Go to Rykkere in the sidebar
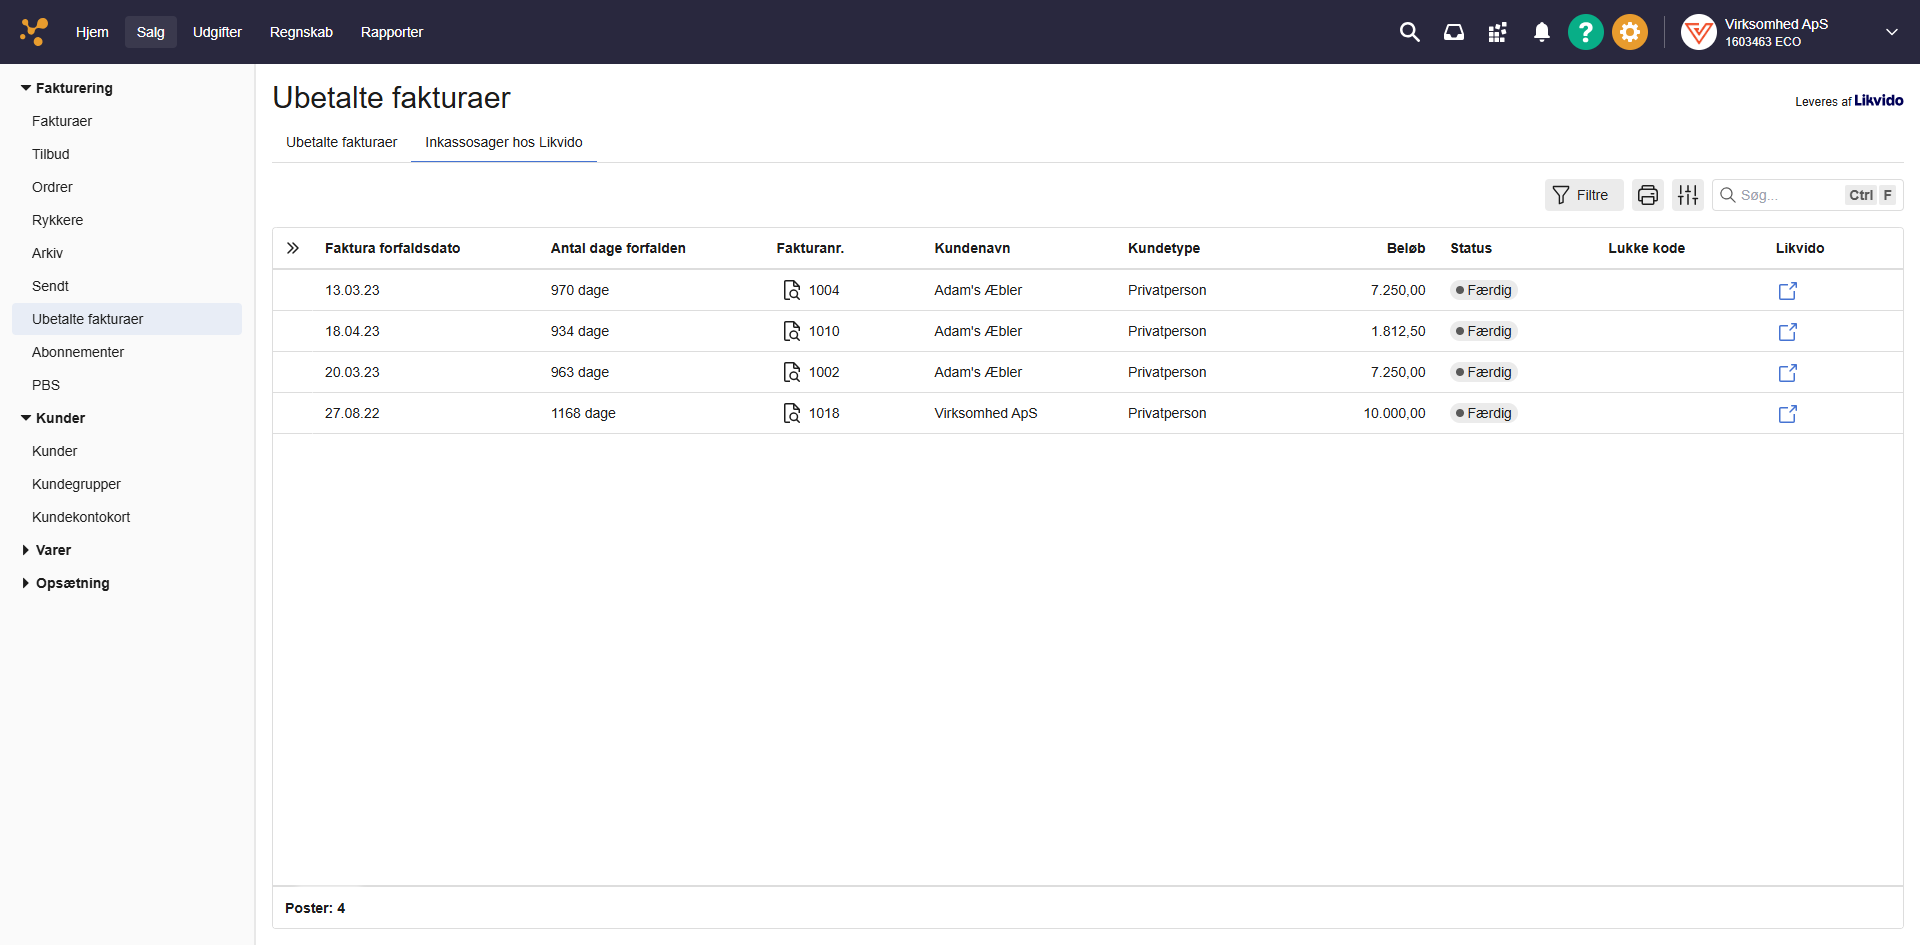Viewport: 1920px width, 945px height. click(x=57, y=220)
